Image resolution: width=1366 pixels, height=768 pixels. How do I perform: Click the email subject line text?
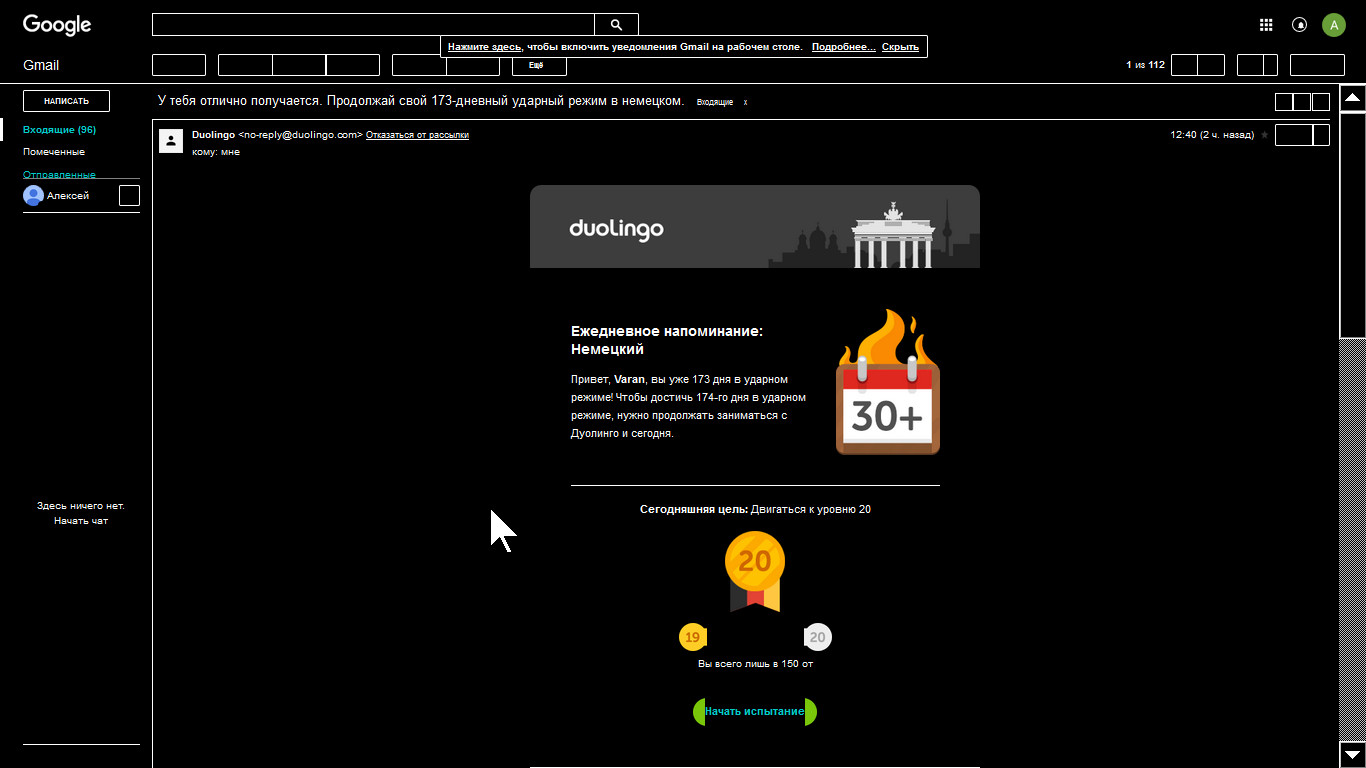pos(421,101)
